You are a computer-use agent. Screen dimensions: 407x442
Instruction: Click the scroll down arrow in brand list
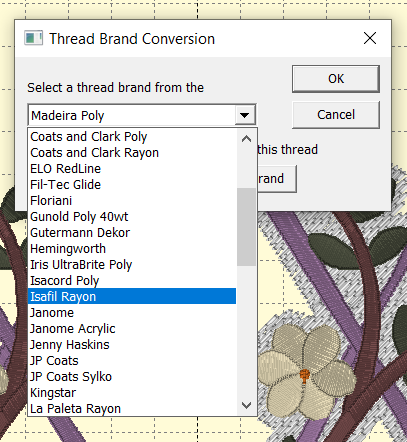(246, 405)
